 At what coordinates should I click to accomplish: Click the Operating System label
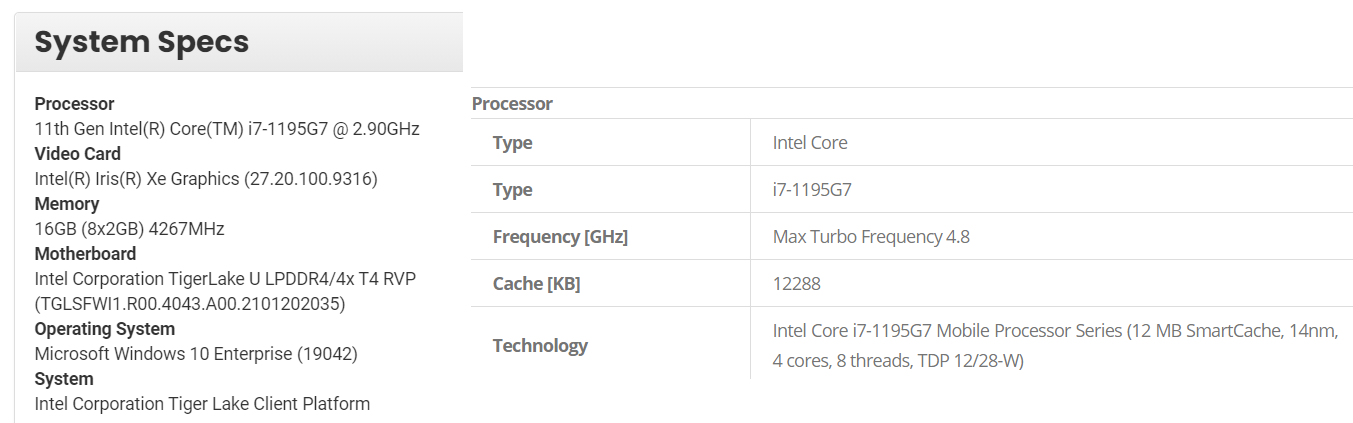coord(104,329)
